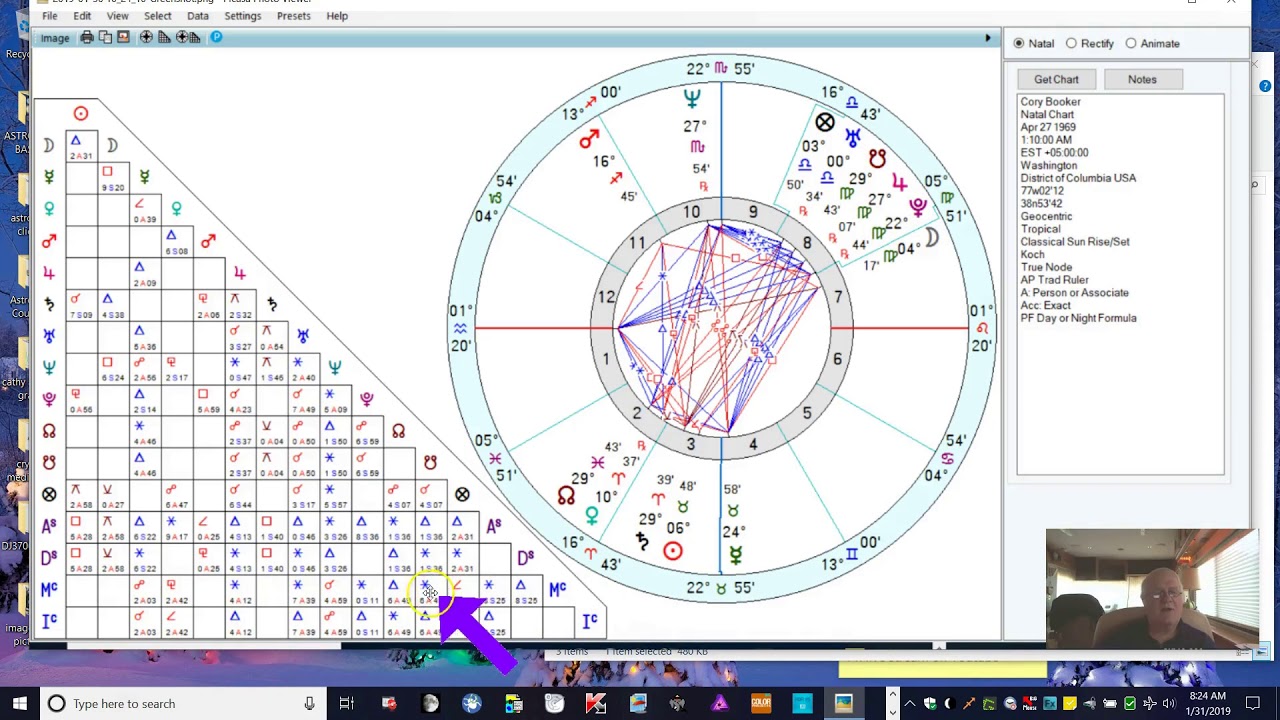Click the Saturn glyph in the wheel

point(641,541)
